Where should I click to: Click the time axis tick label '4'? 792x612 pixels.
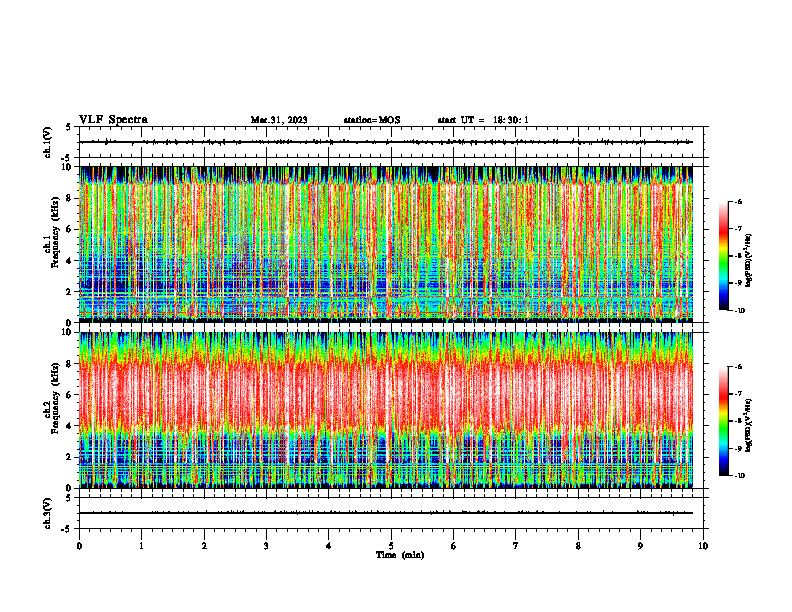[329, 546]
